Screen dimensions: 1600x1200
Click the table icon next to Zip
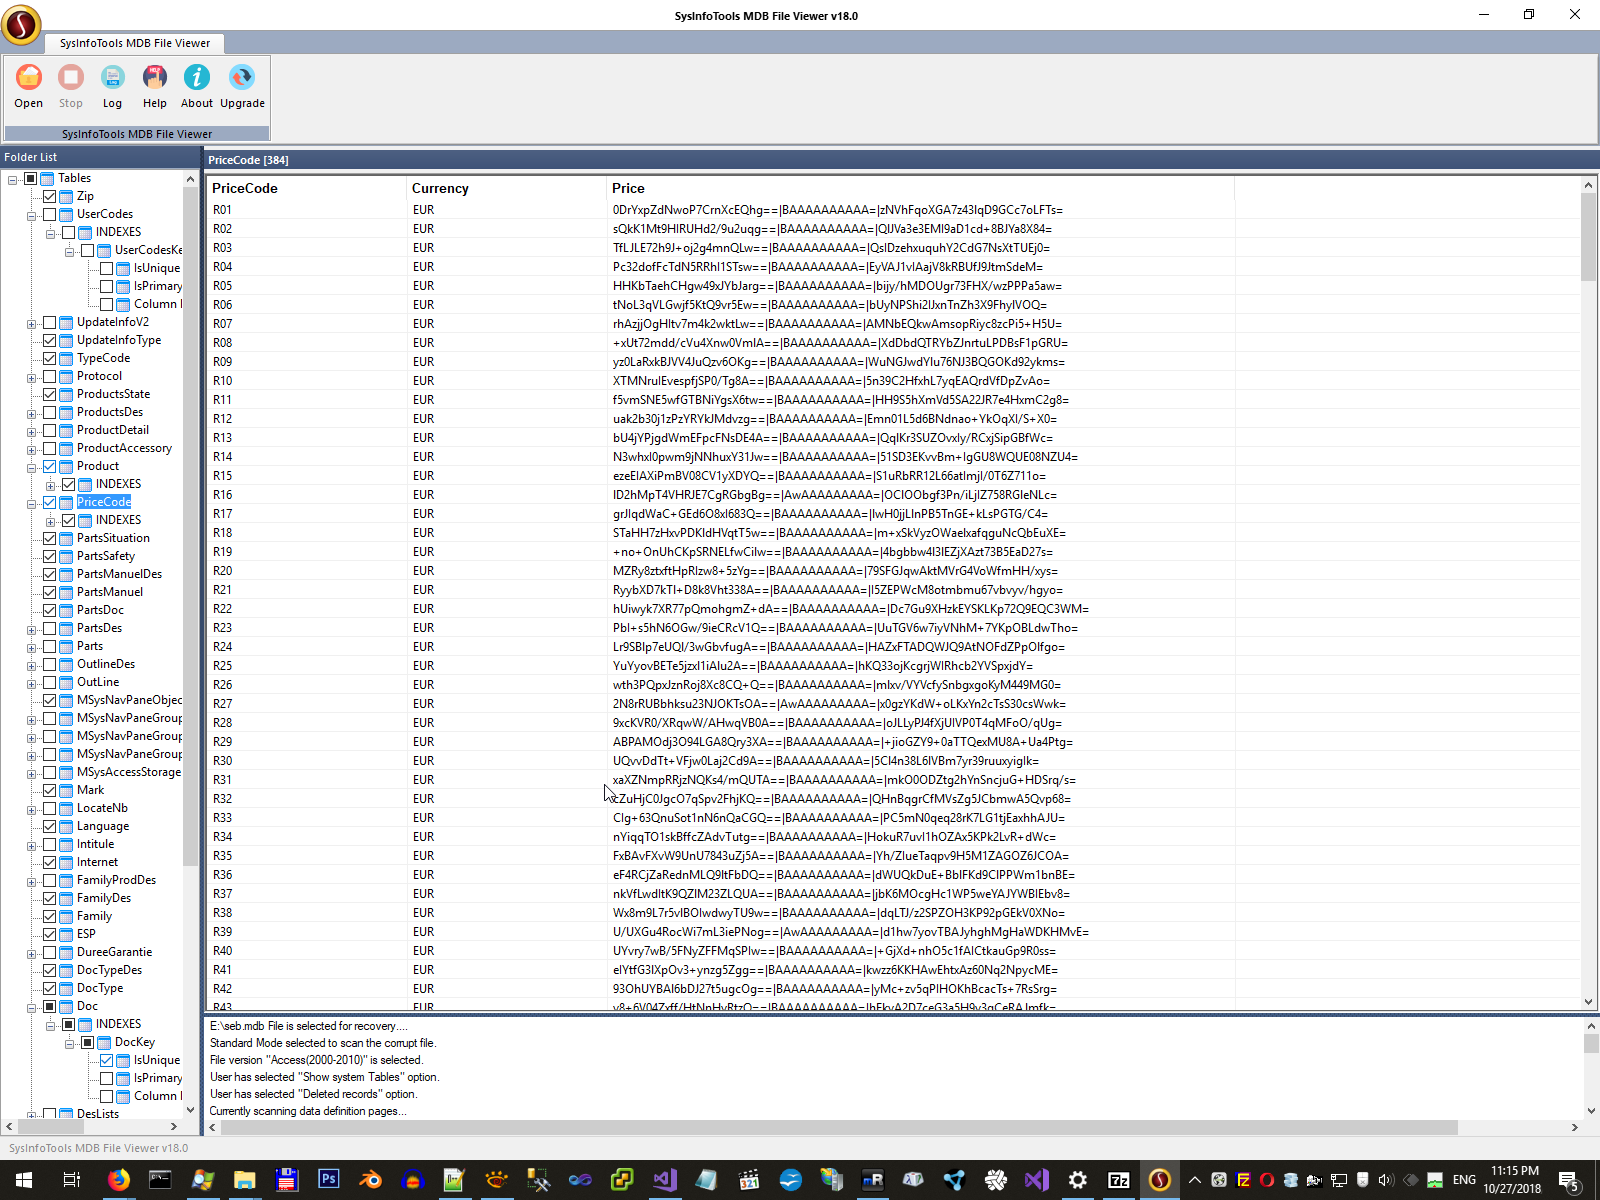pos(66,196)
